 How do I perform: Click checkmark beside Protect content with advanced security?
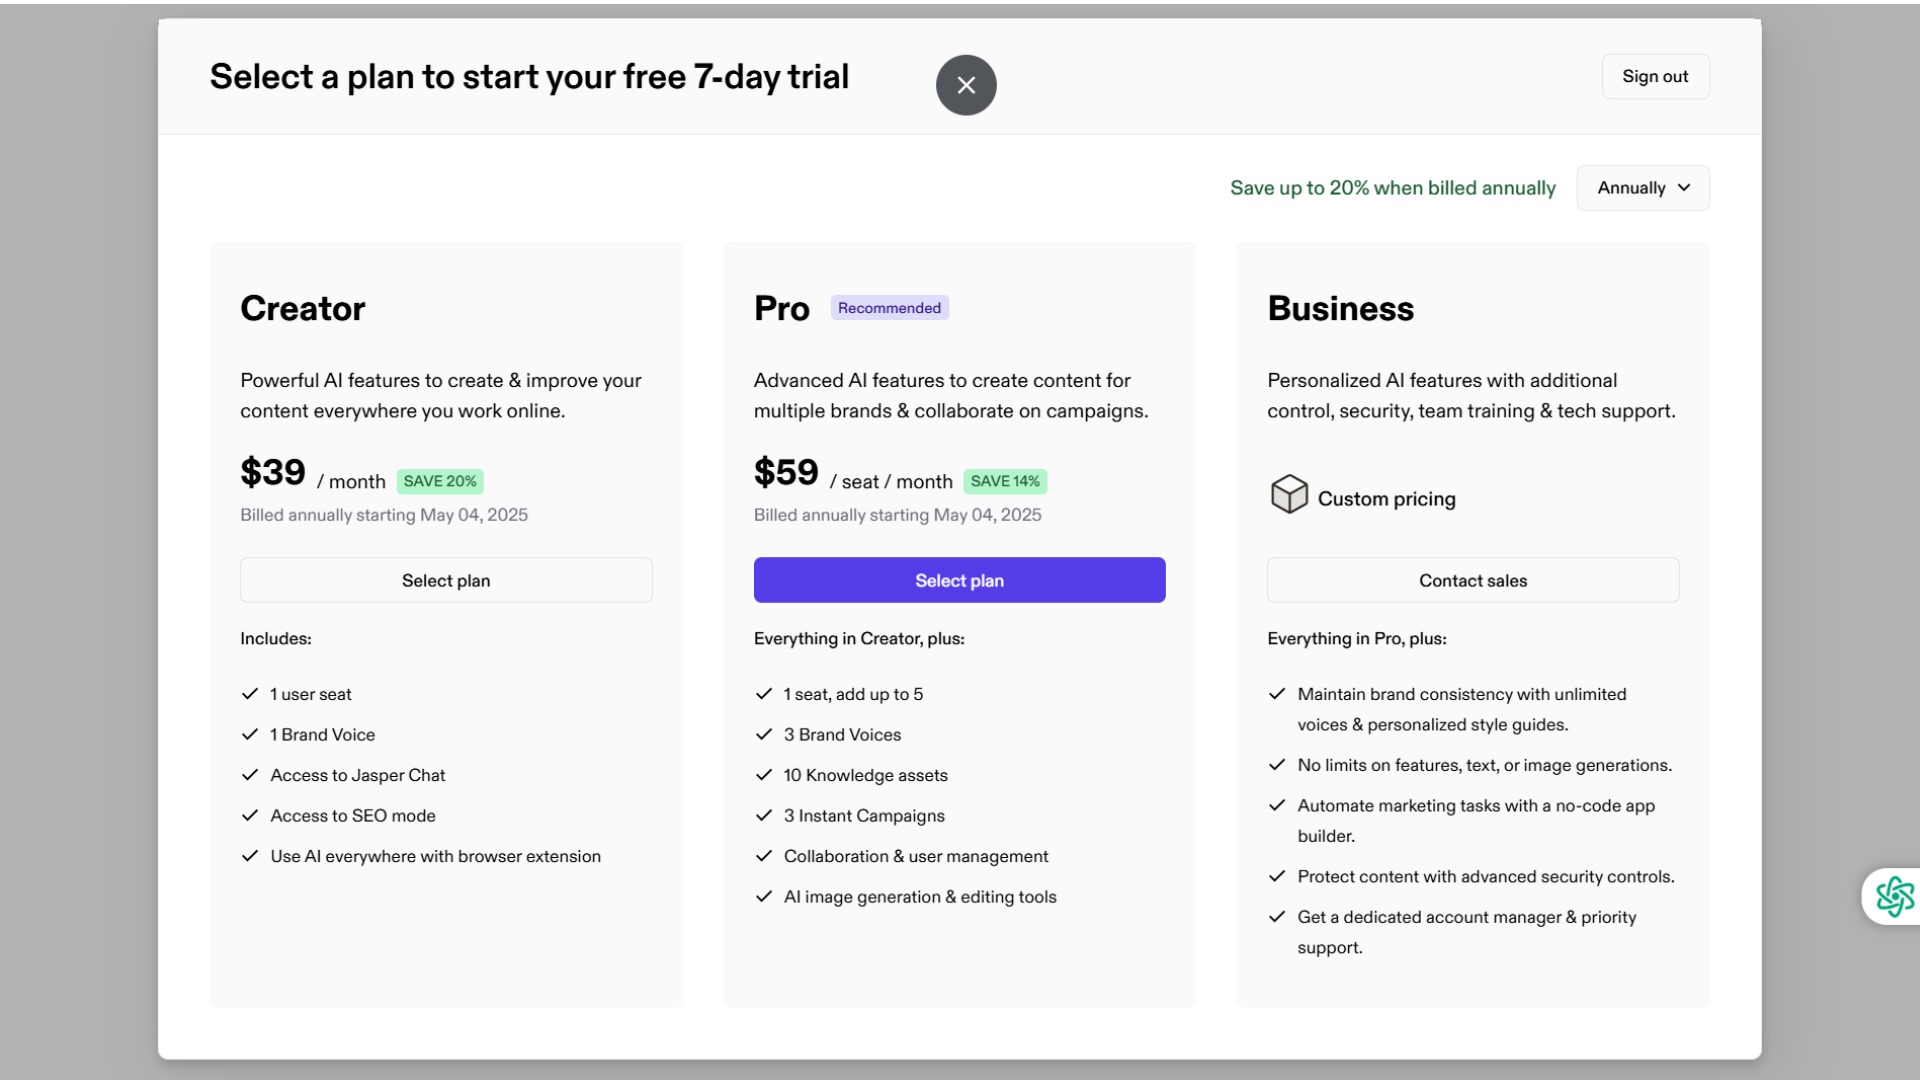point(1277,876)
